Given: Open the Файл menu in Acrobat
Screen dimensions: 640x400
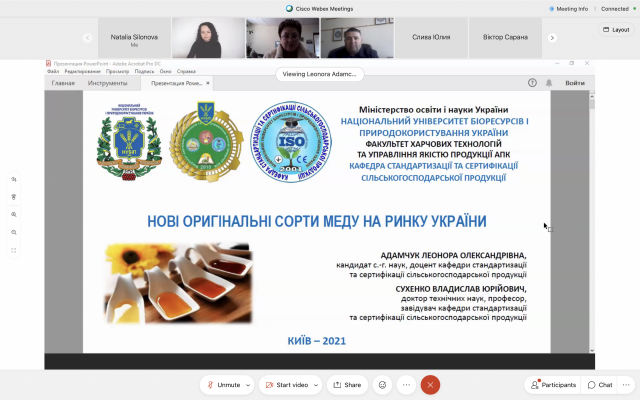Looking at the screenshot, I should tap(53, 71).
